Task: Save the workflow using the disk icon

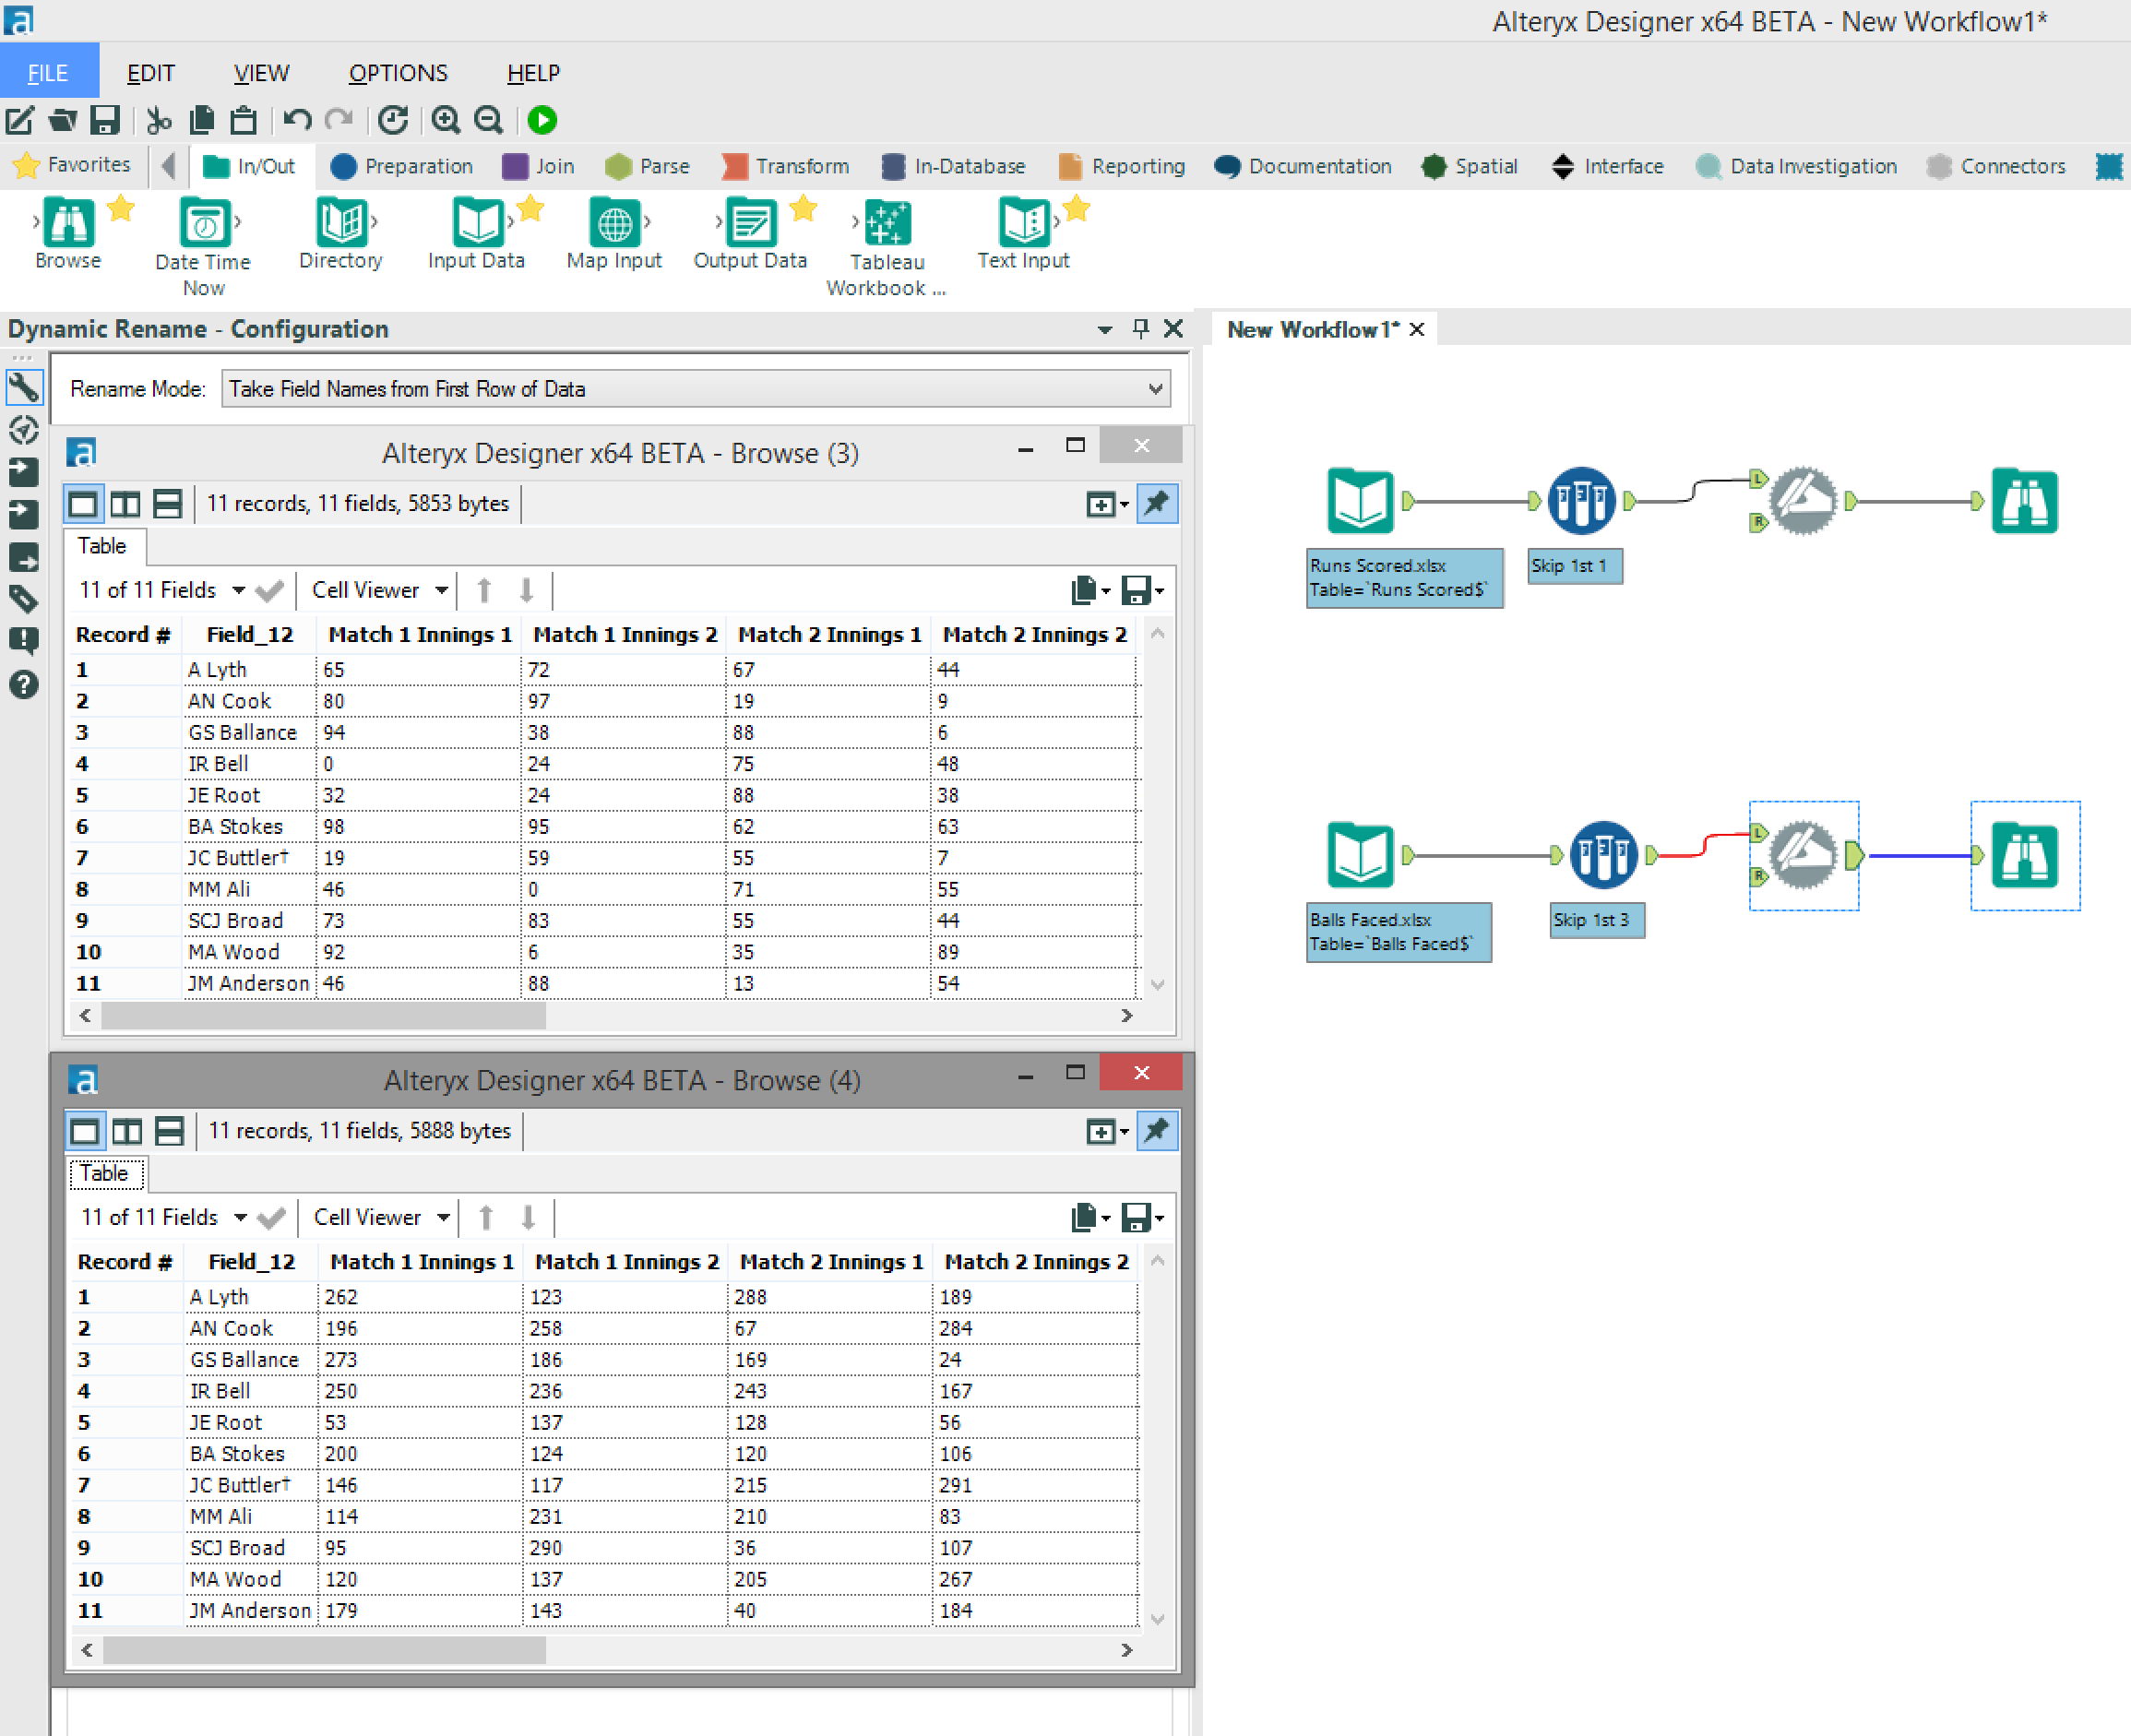Action: tap(105, 120)
